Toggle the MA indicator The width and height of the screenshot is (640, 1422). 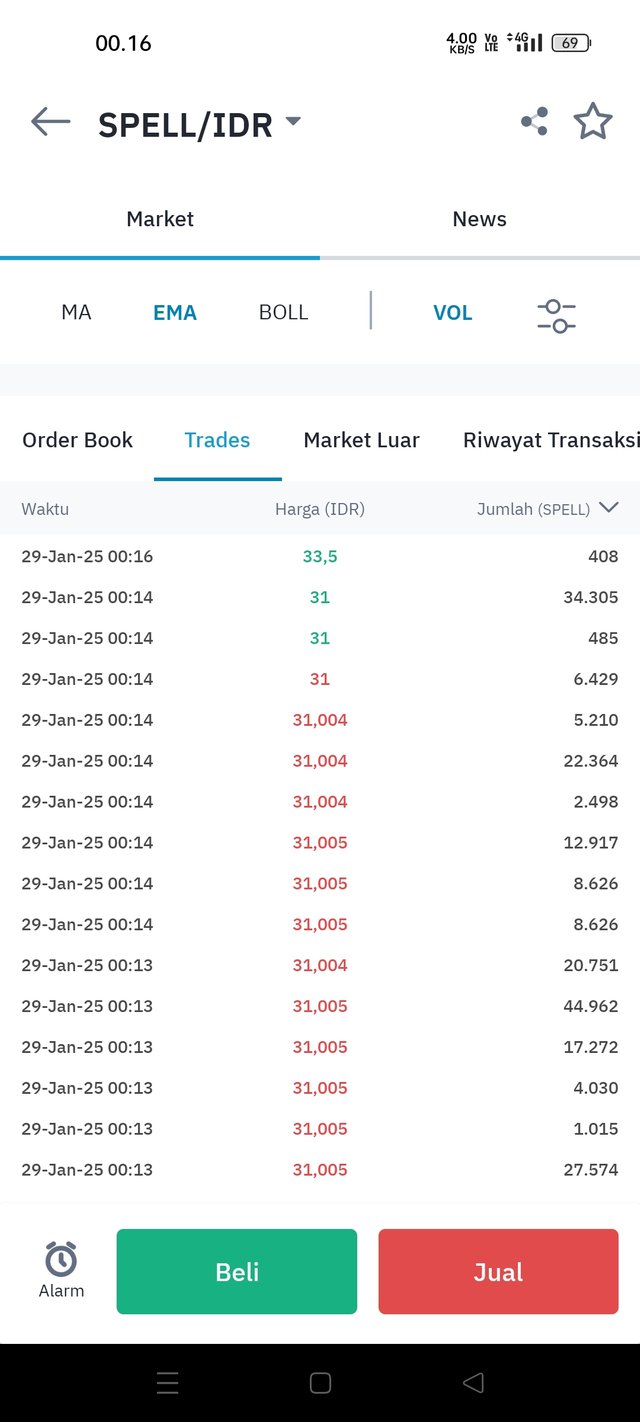76,312
